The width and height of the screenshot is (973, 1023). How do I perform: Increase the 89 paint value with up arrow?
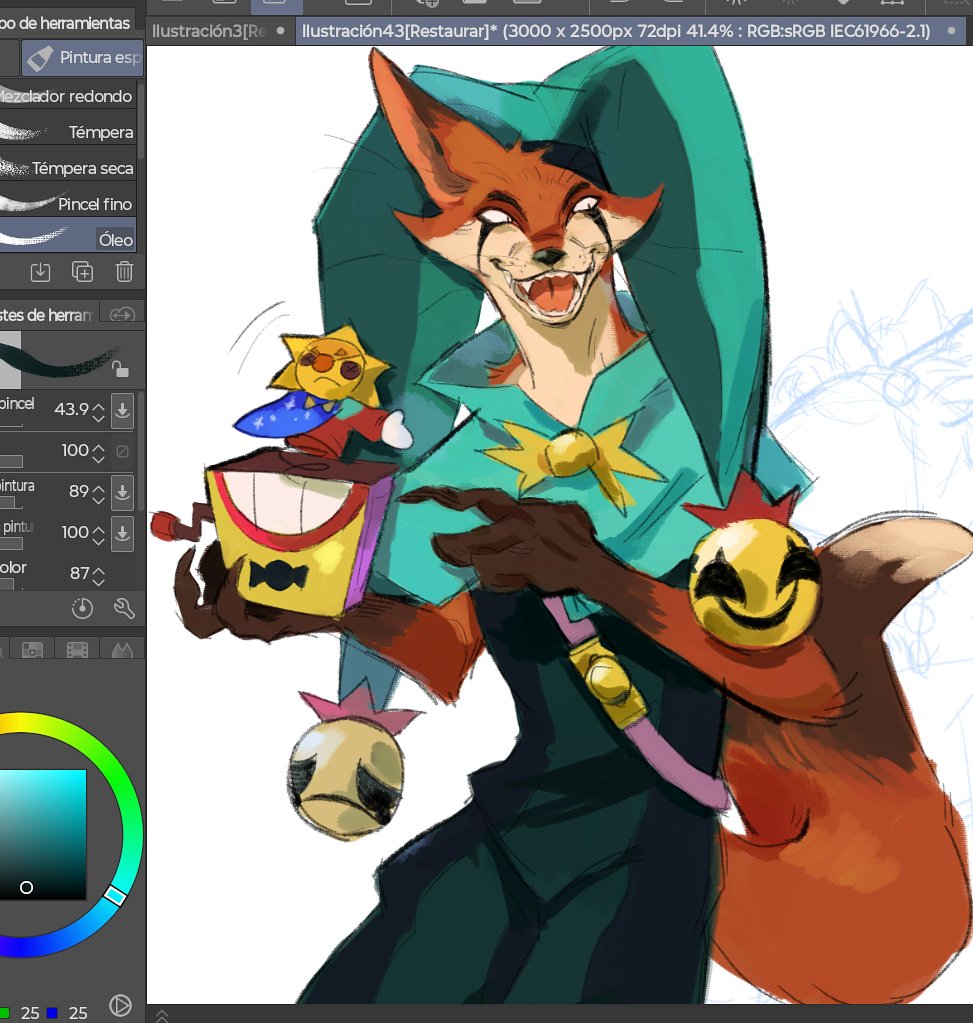click(x=98, y=487)
